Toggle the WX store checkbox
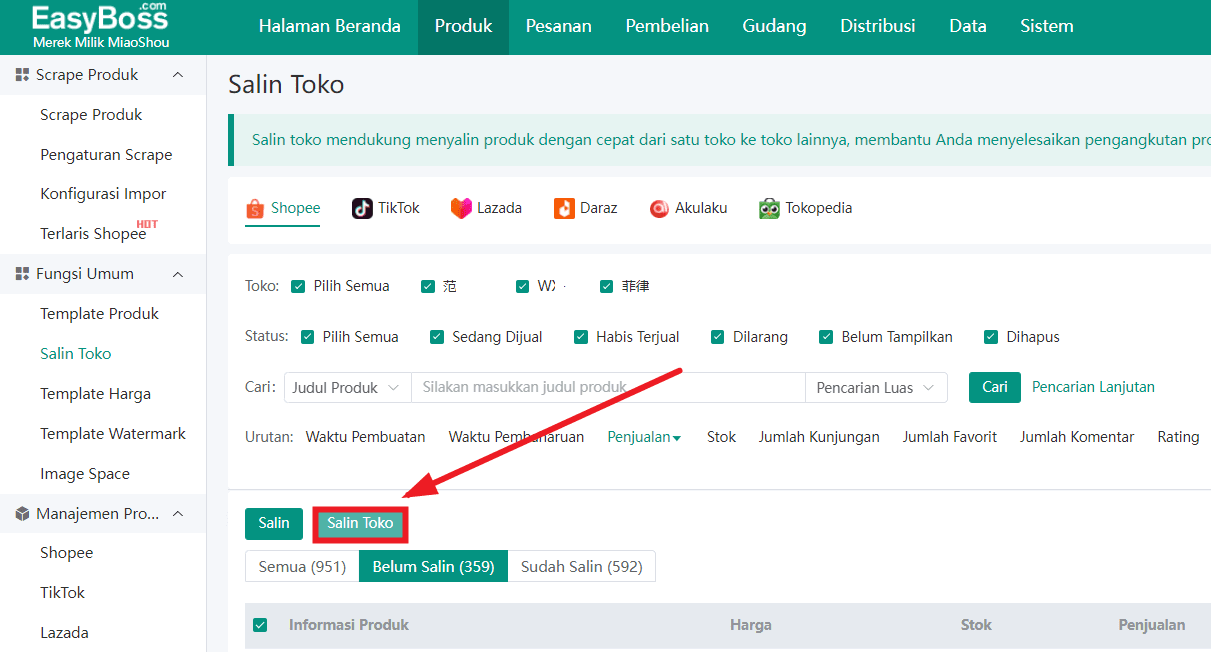The height and width of the screenshot is (652, 1211). pyautogui.click(x=522, y=286)
